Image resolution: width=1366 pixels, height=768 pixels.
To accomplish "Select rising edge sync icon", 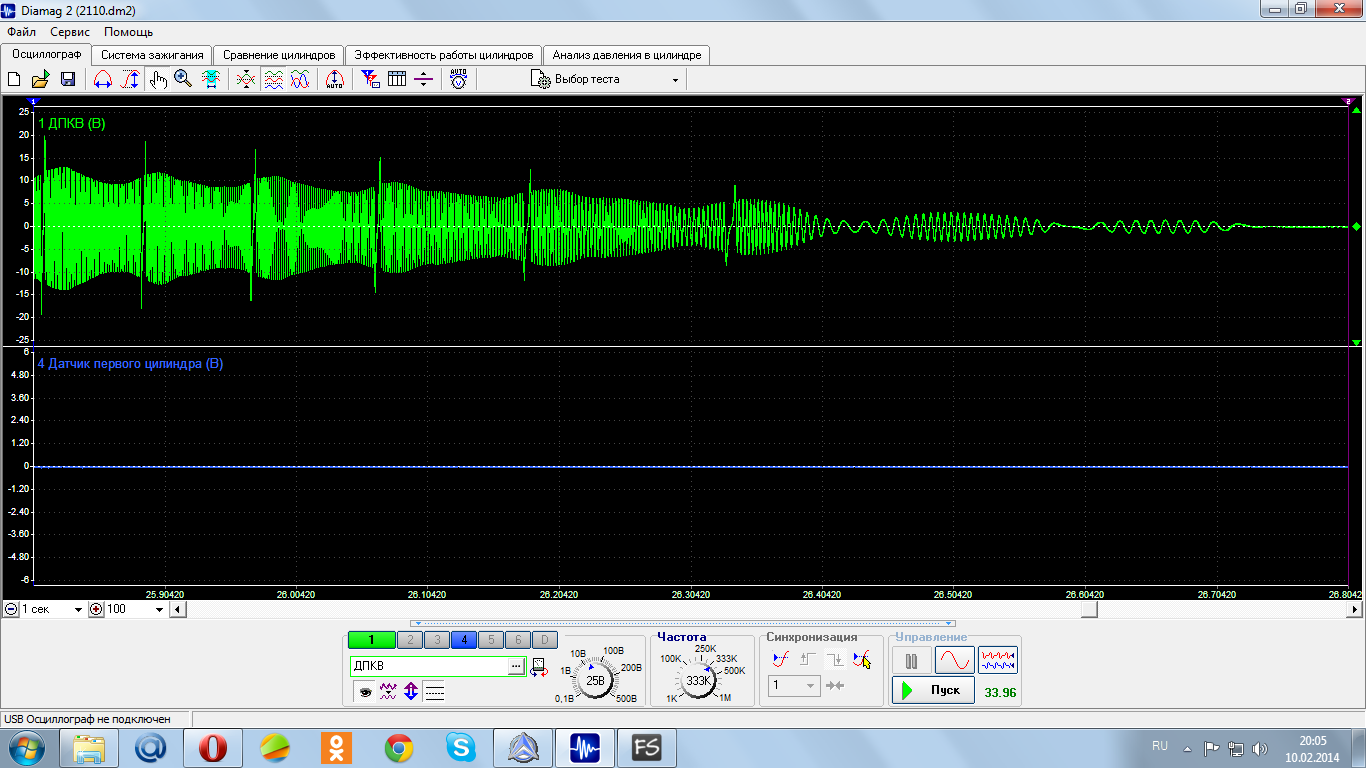I will click(808, 660).
